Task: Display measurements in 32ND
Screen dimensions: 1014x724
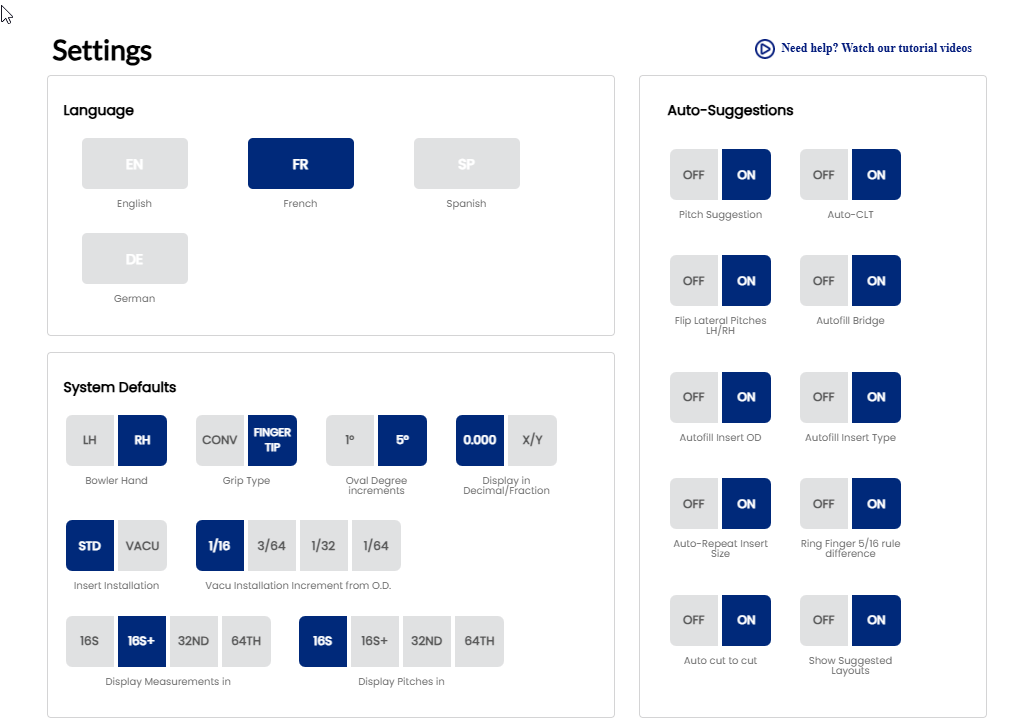Action: [x=194, y=641]
